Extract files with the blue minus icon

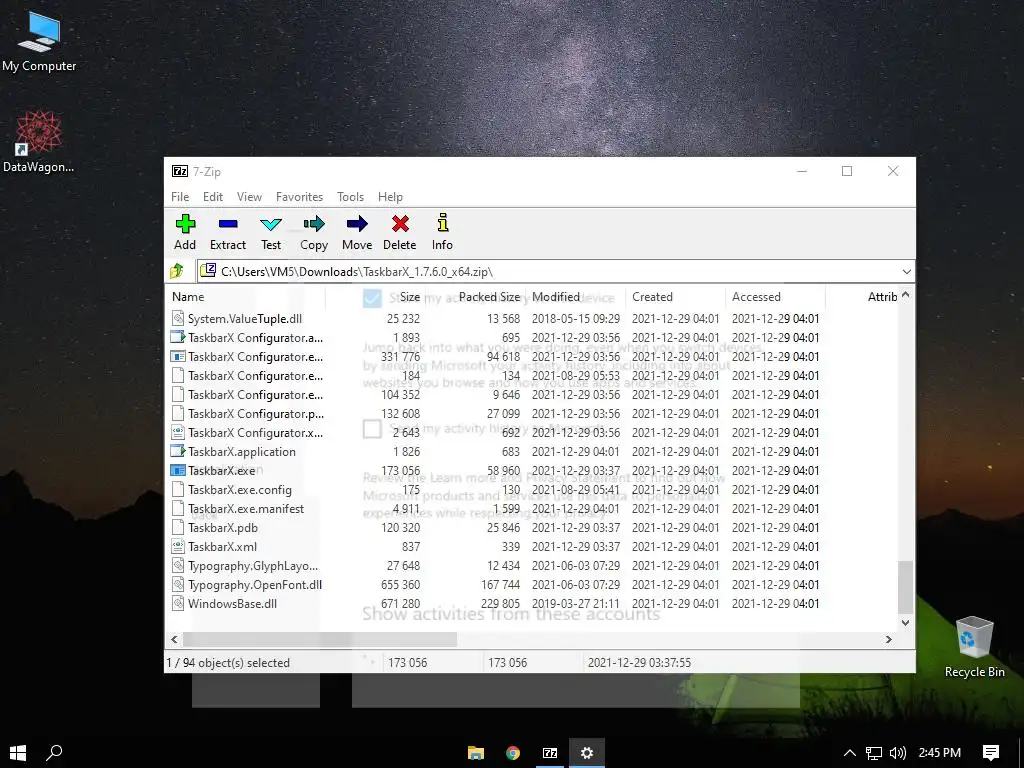click(228, 224)
